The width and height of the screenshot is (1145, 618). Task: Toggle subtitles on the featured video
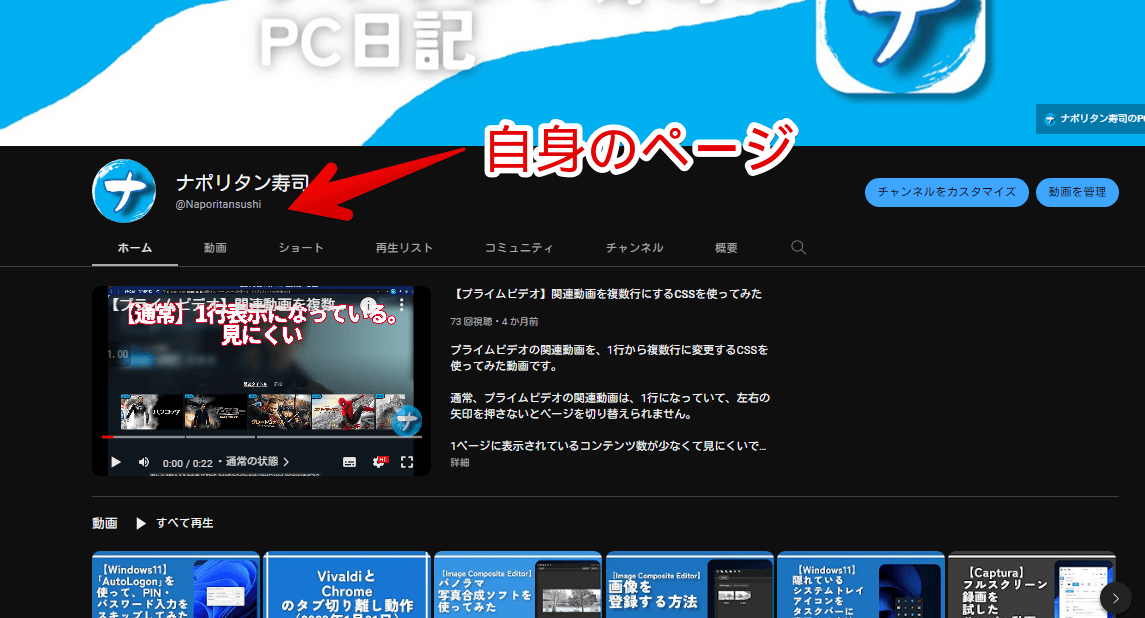[350, 462]
